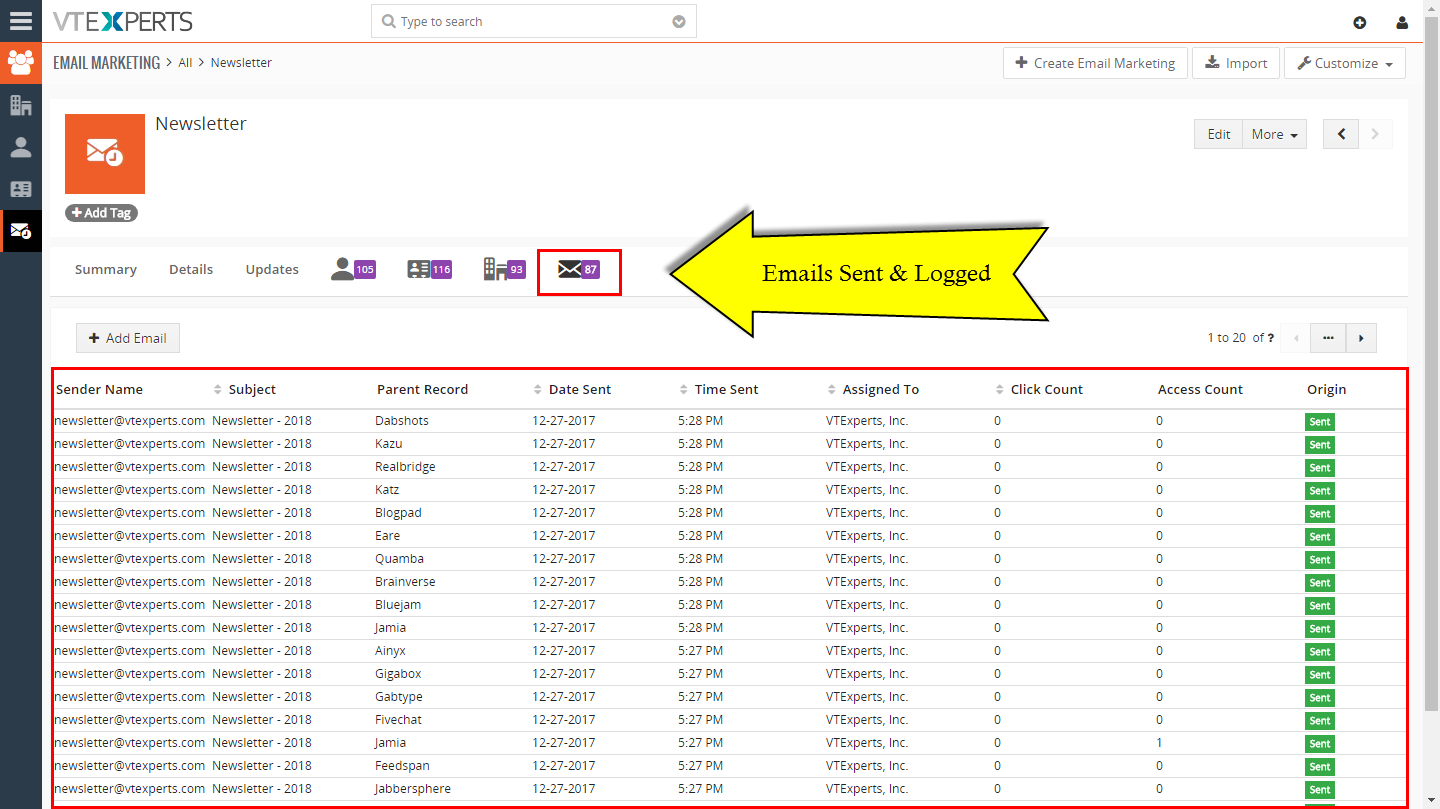Open the Realbridge parent record
Viewport: 1440px width, 809px height.
tap(405, 467)
